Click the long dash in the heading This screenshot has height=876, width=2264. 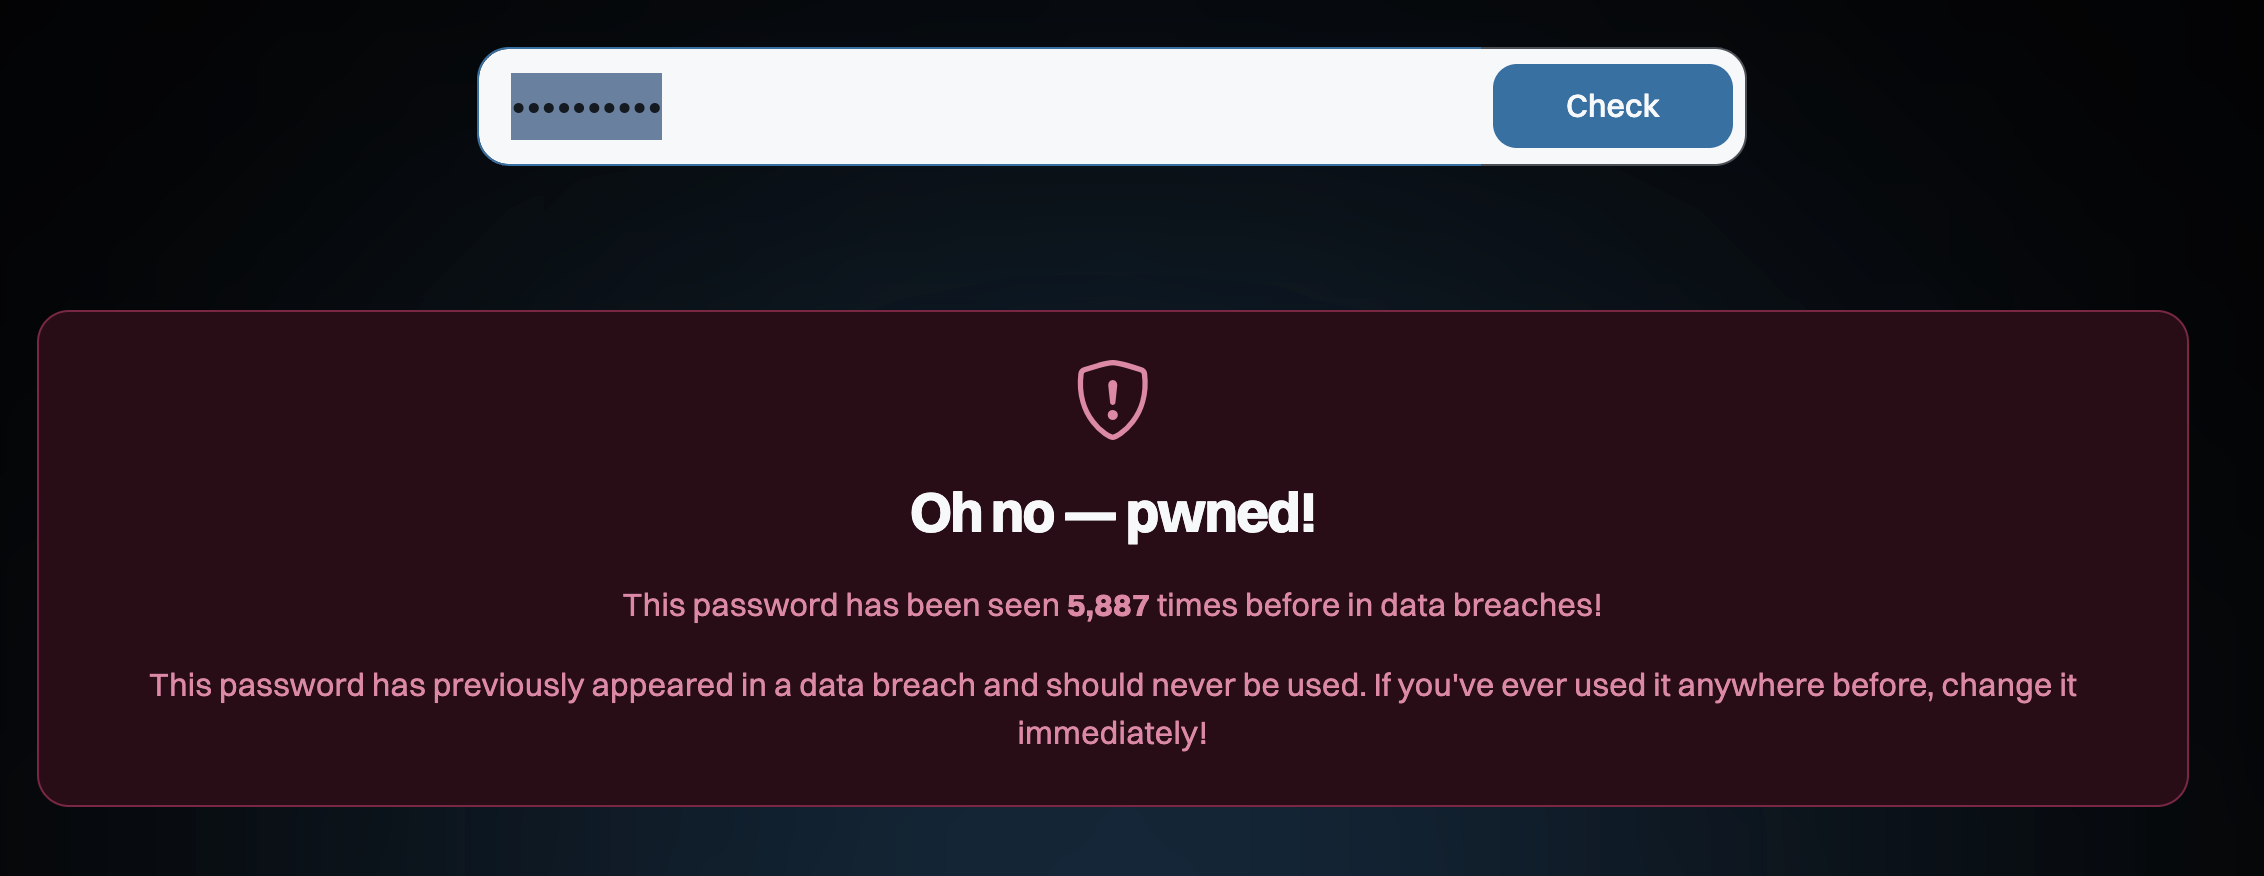pyautogui.click(x=1089, y=516)
